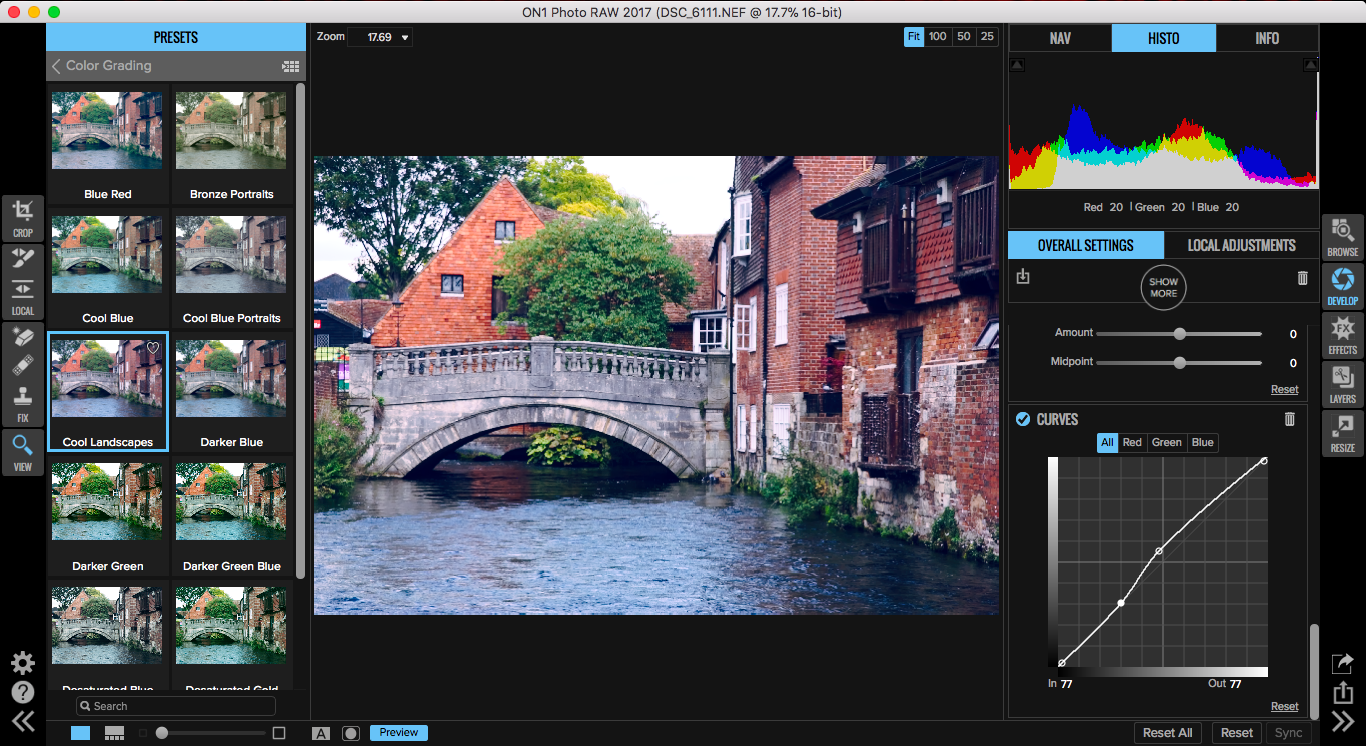
Task: Expand settings with the Show More button
Action: (x=1163, y=287)
